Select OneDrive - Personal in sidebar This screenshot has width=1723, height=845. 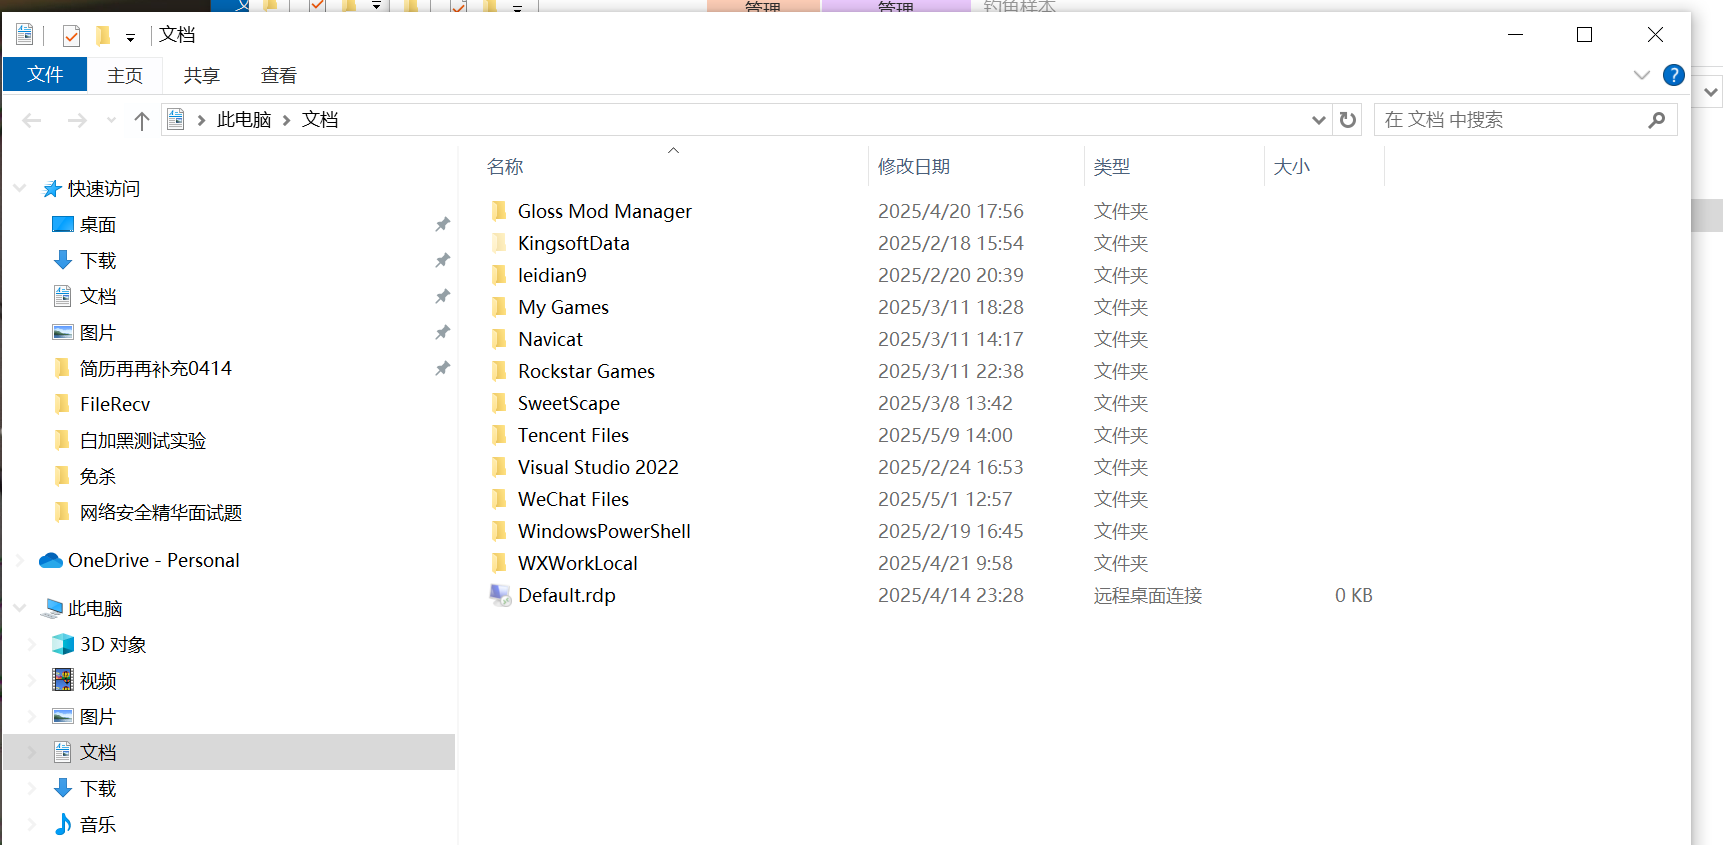pyautogui.click(x=154, y=561)
